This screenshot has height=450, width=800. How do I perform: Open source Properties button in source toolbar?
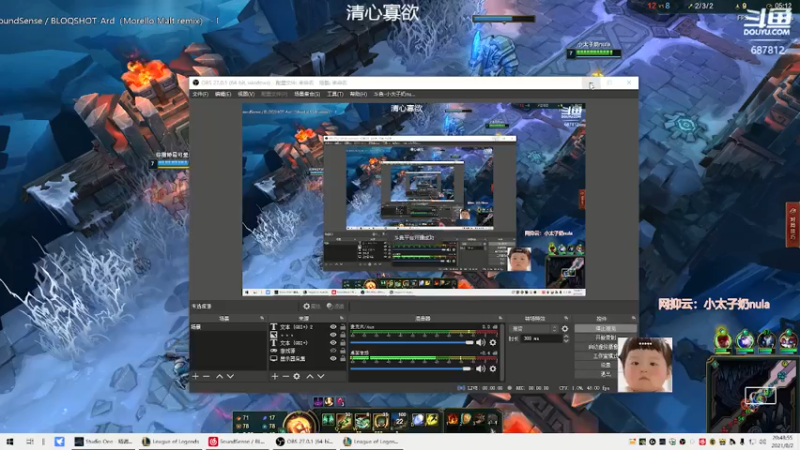click(x=312, y=306)
